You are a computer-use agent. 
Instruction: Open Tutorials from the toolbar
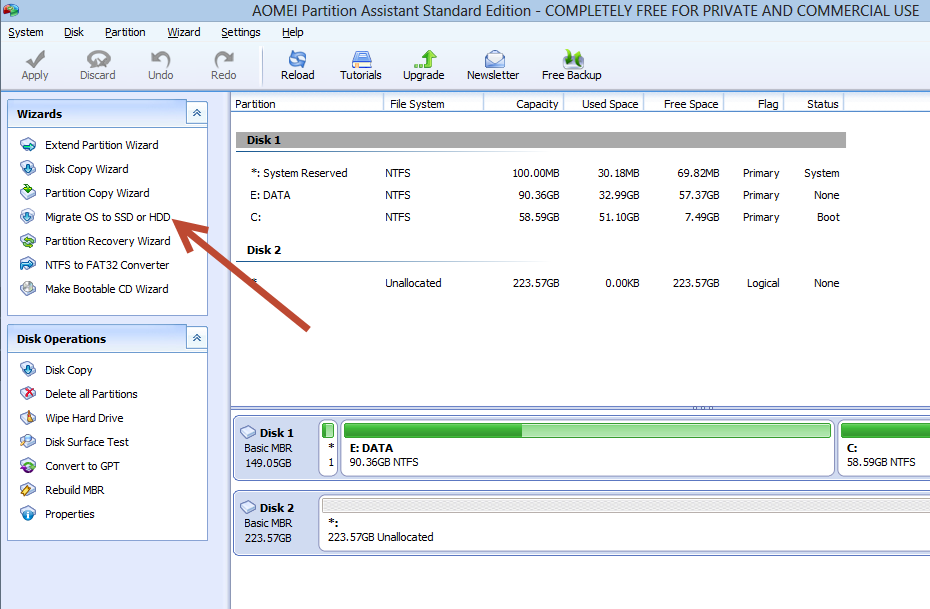(360, 60)
